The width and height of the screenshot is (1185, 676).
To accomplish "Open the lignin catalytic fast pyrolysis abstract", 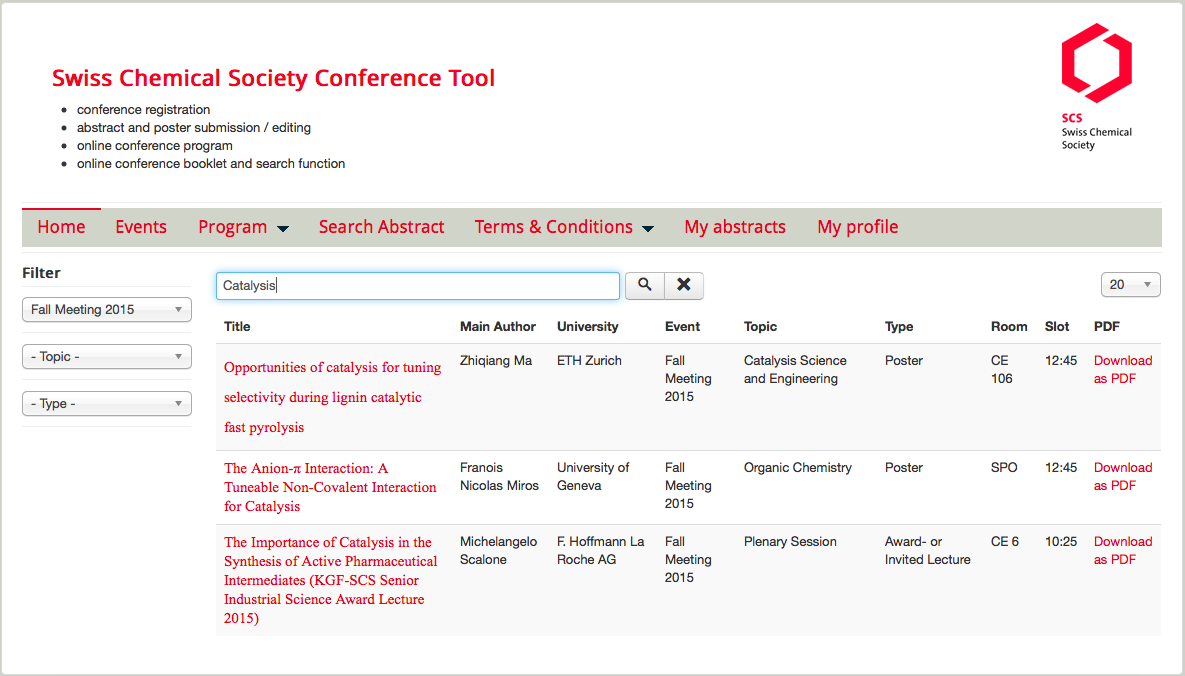I will click(x=332, y=397).
